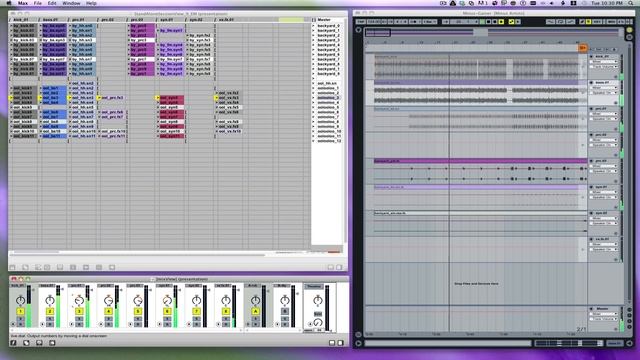Launch the by_kick.03 clip's play triangle
This screenshot has height=360, width=640.
pos(12,40)
